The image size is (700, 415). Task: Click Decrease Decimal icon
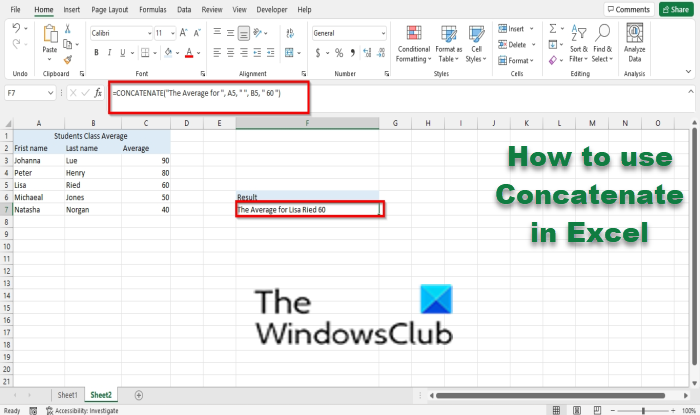(381, 53)
